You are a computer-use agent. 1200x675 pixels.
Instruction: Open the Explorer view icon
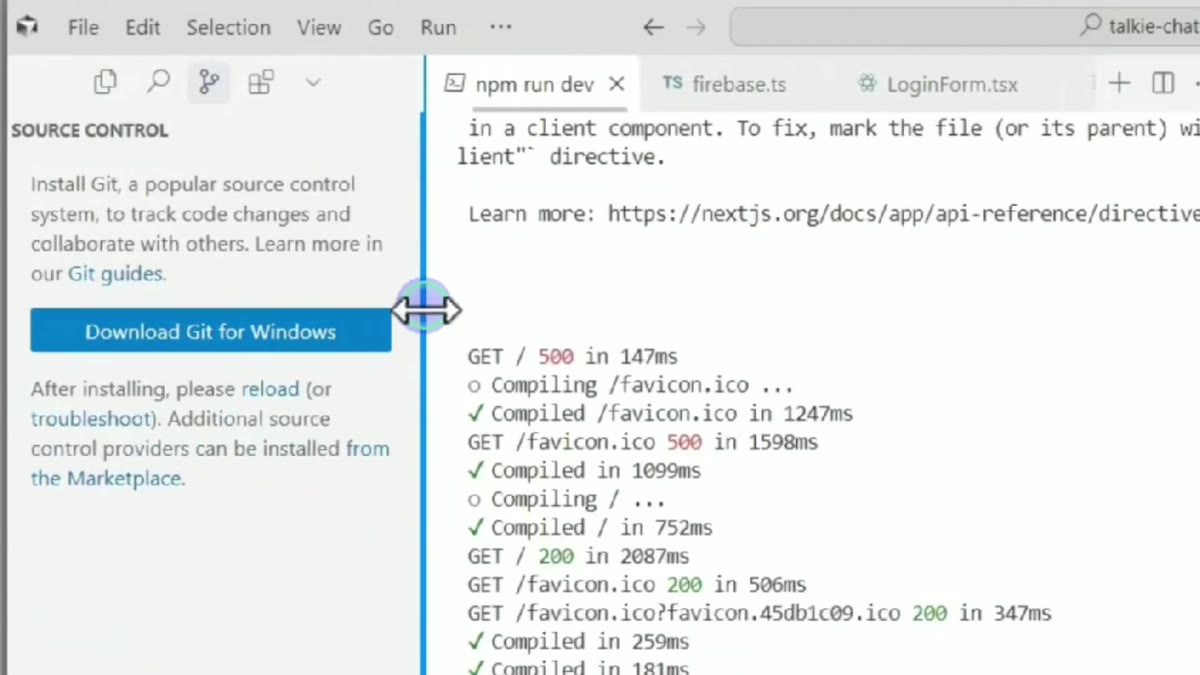pos(105,83)
